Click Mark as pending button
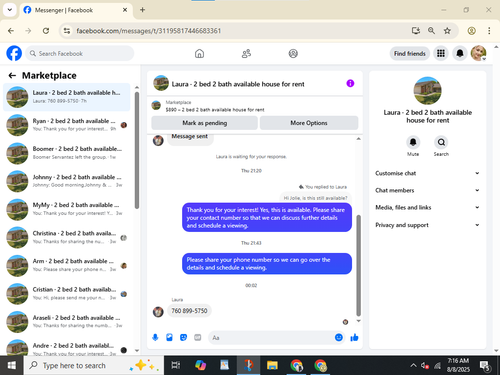Screen dimensions: 500x375 coord(204,123)
